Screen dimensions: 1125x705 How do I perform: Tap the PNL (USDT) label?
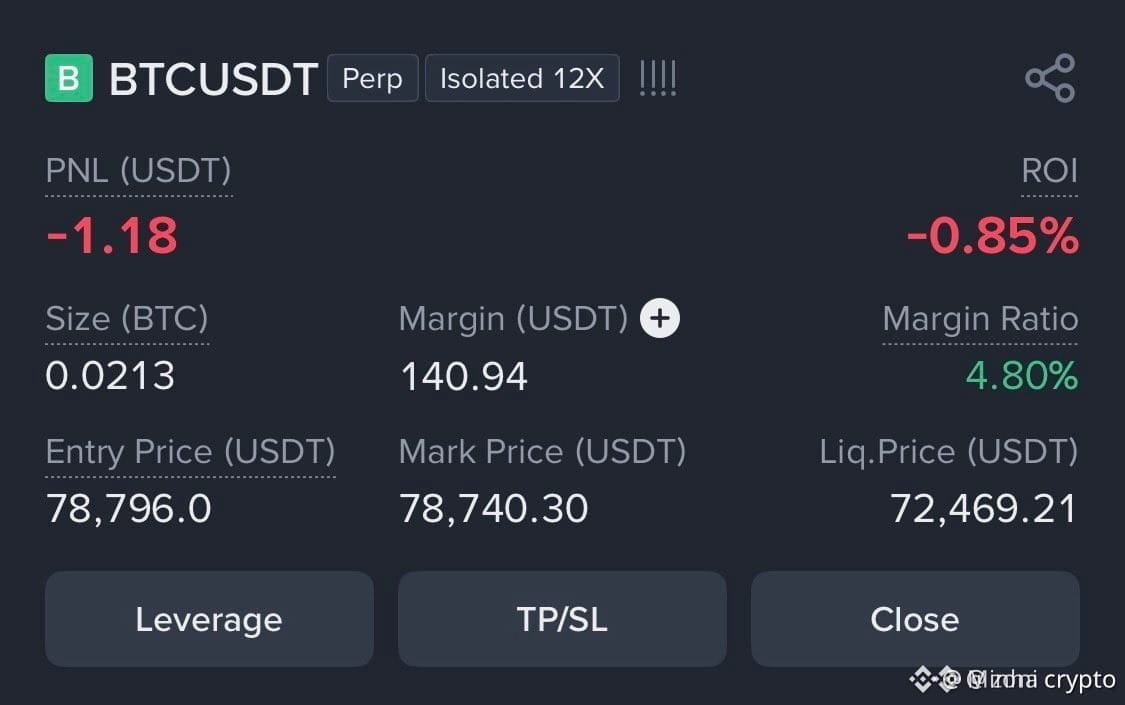(x=138, y=171)
